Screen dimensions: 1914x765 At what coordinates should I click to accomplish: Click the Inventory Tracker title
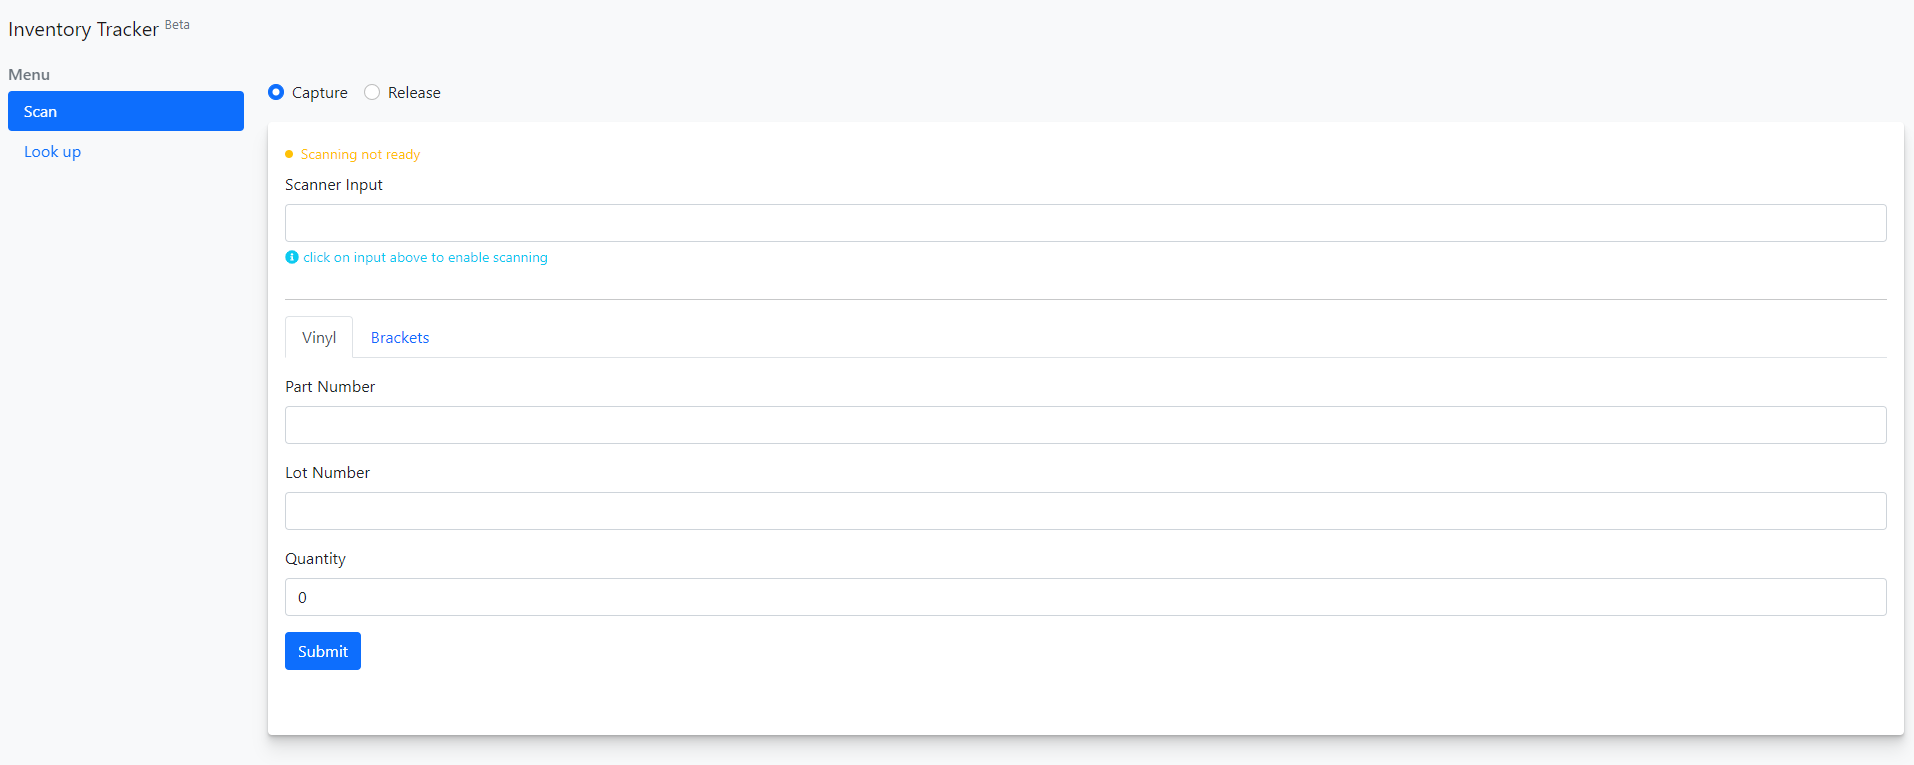[83, 29]
